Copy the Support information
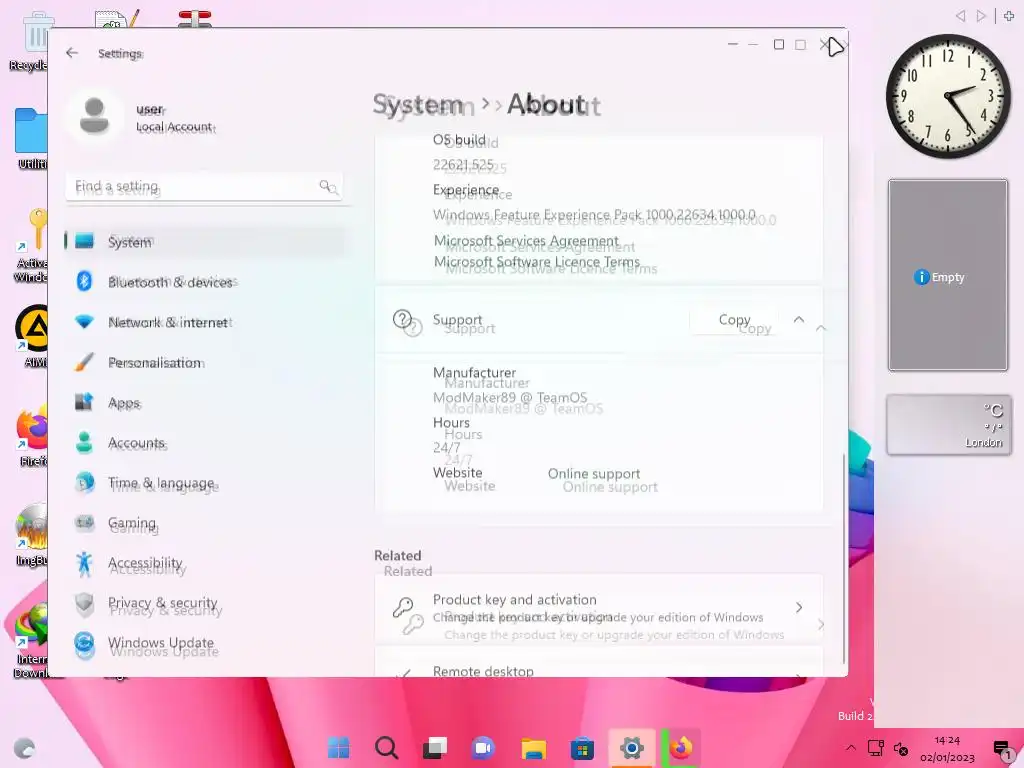 pyautogui.click(x=734, y=320)
